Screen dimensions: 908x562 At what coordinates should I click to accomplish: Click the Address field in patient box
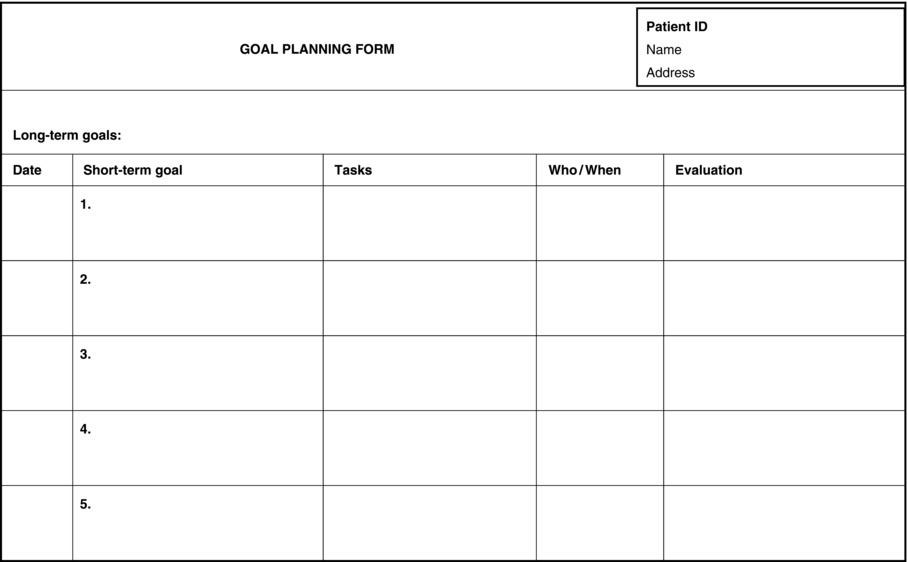tap(670, 73)
